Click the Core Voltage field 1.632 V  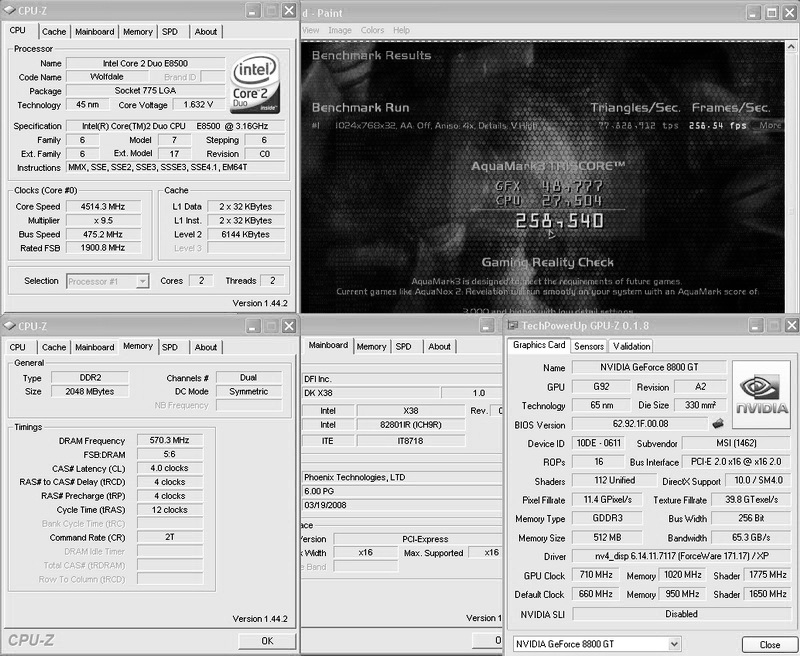tap(198, 105)
